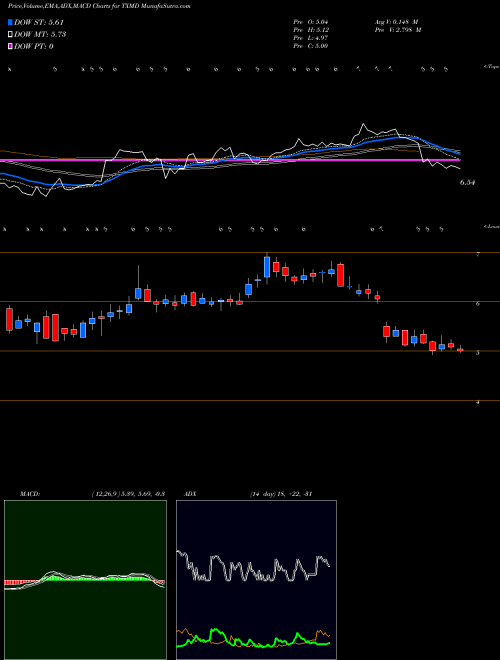Click the magenta DOW PT legend swatch

pyautogui.click(x=11, y=46)
